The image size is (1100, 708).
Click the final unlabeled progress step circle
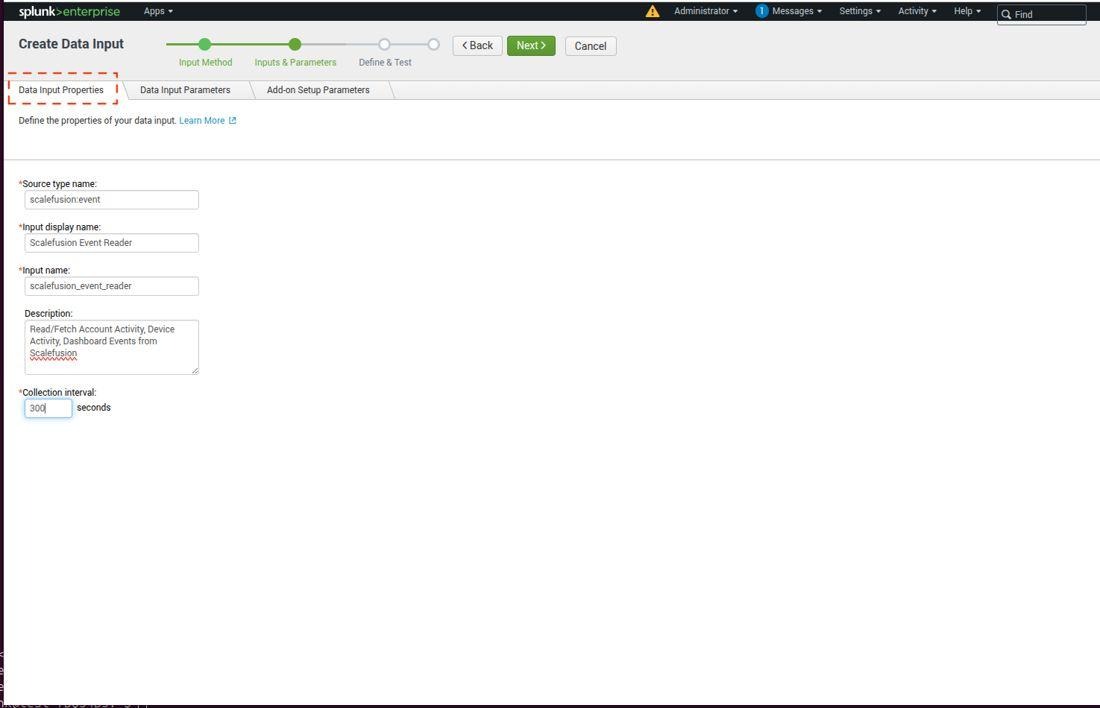[x=434, y=44]
